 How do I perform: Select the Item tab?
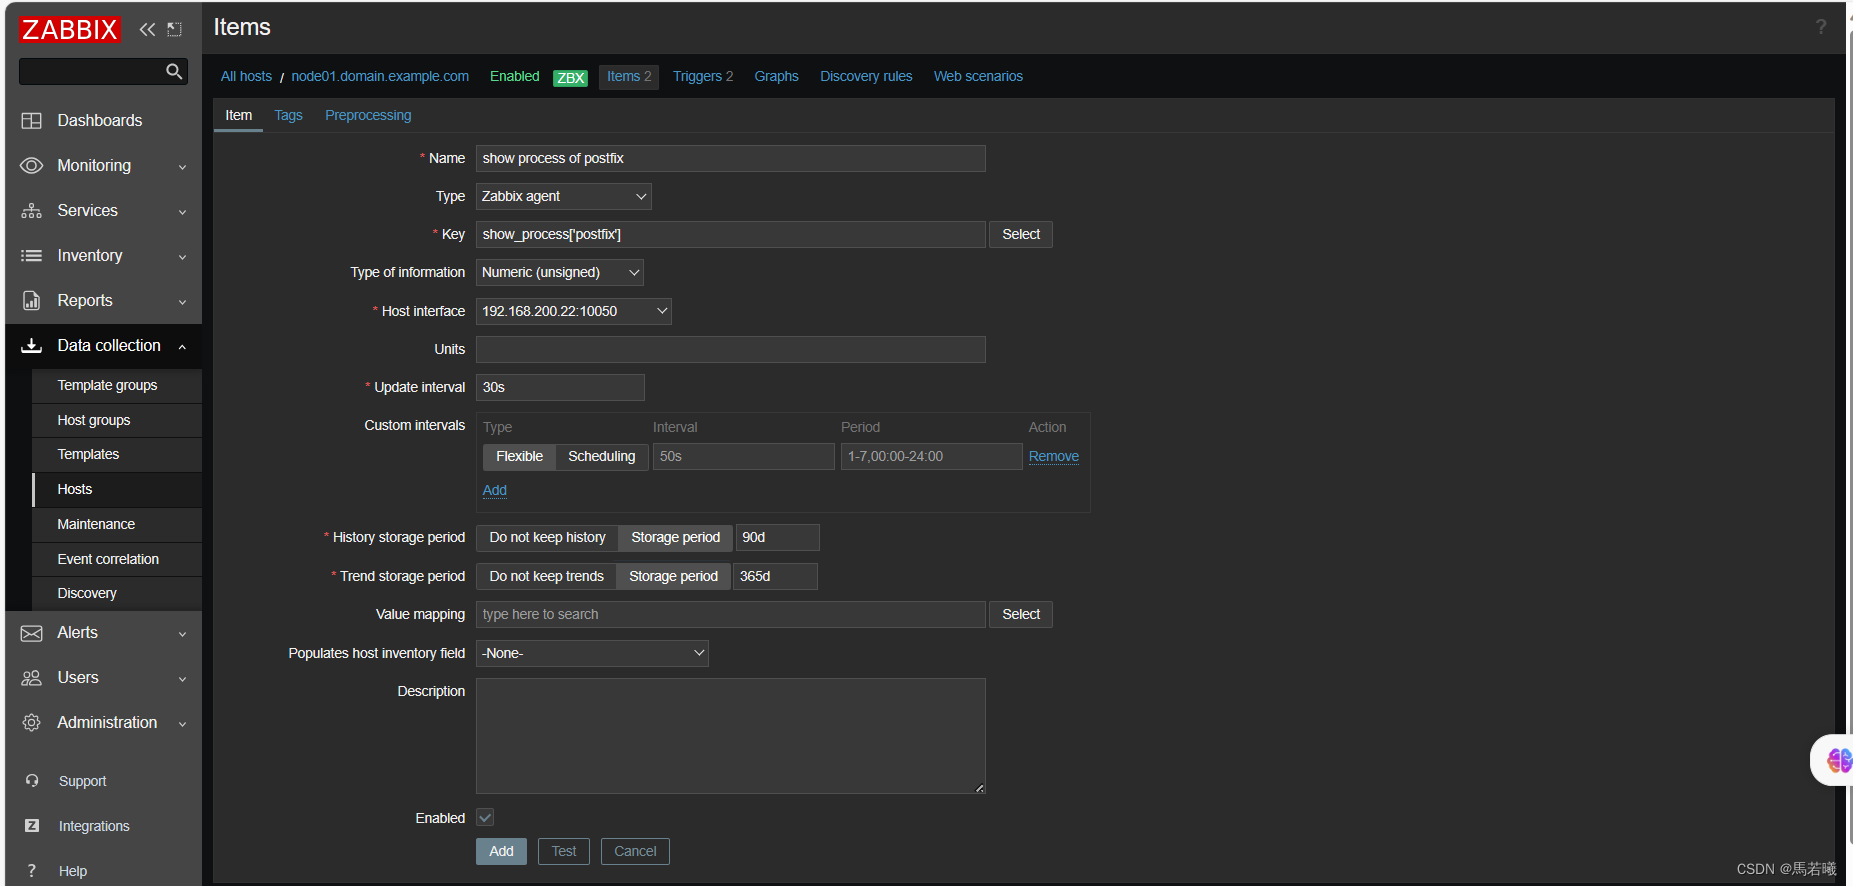coord(238,115)
